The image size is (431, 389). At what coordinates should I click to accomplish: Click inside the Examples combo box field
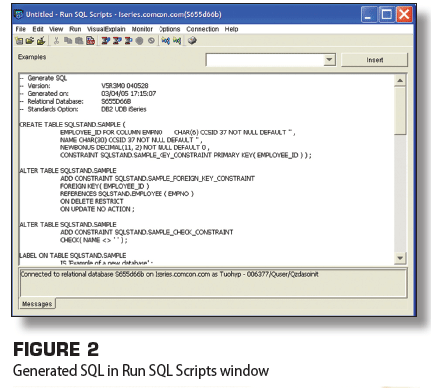pos(265,60)
